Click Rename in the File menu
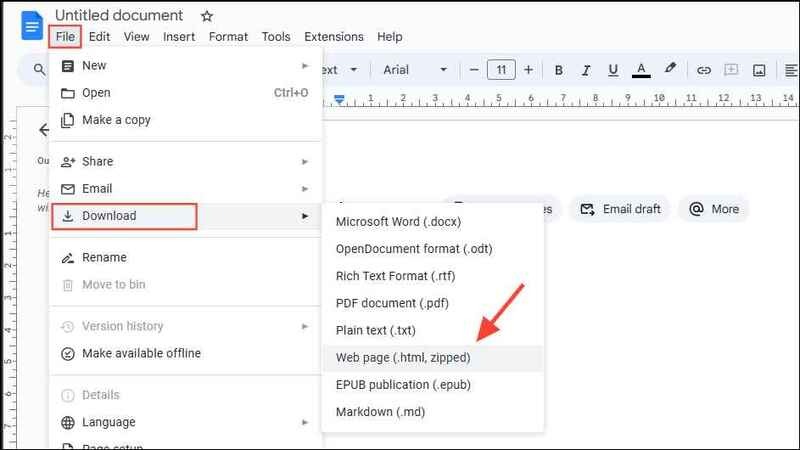Image resolution: width=800 pixels, height=450 pixels. point(186,257)
